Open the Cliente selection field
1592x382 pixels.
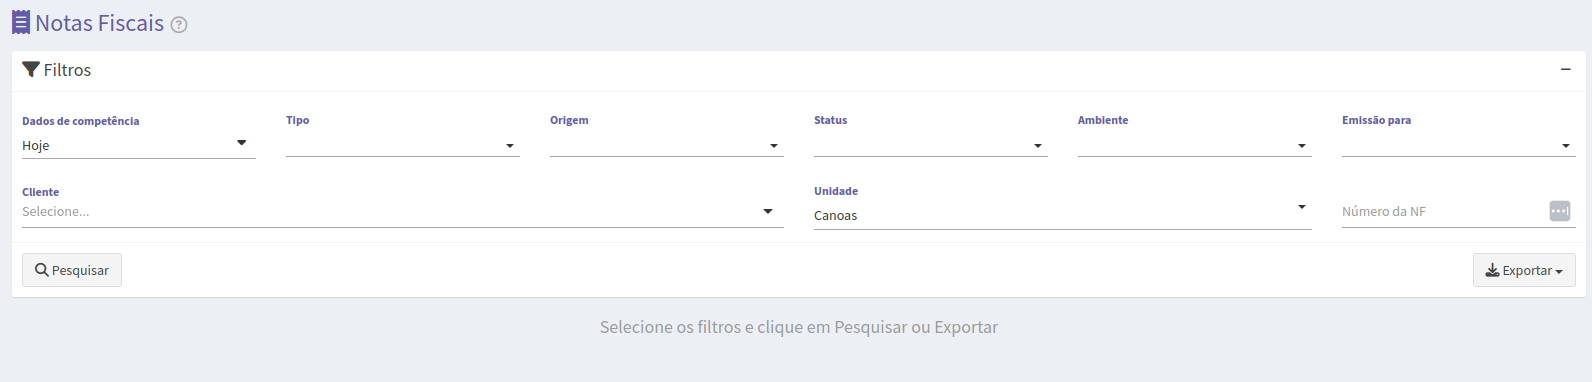pos(403,212)
